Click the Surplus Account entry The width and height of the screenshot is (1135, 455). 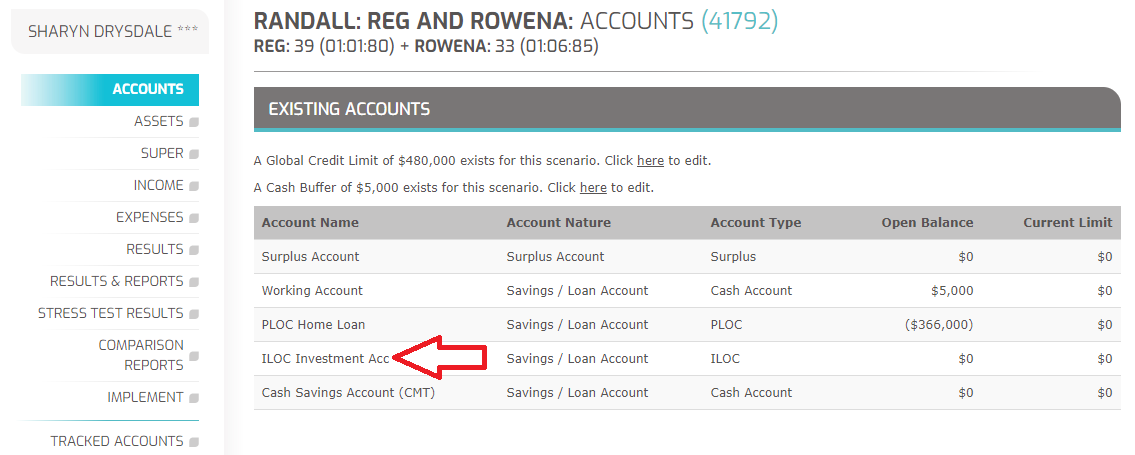[310, 256]
